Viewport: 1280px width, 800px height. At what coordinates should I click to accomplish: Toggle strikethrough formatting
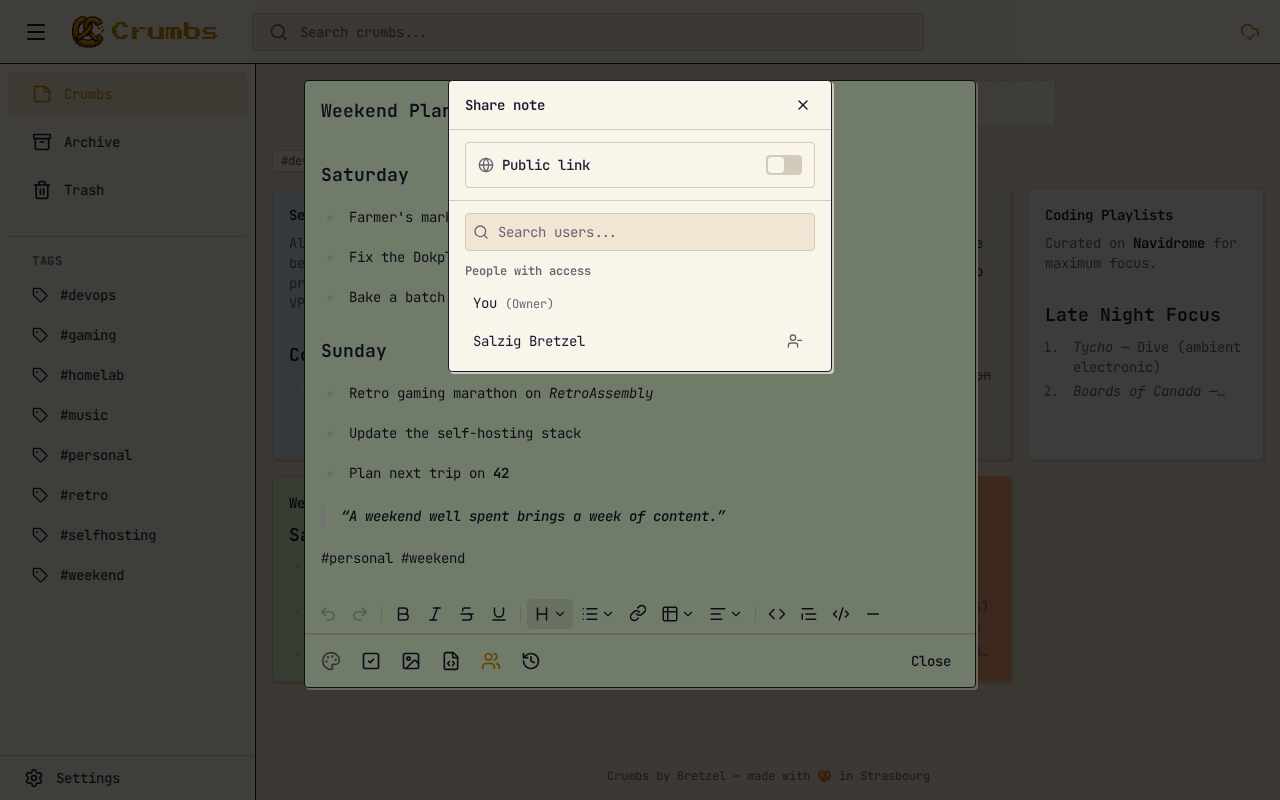click(467, 614)
